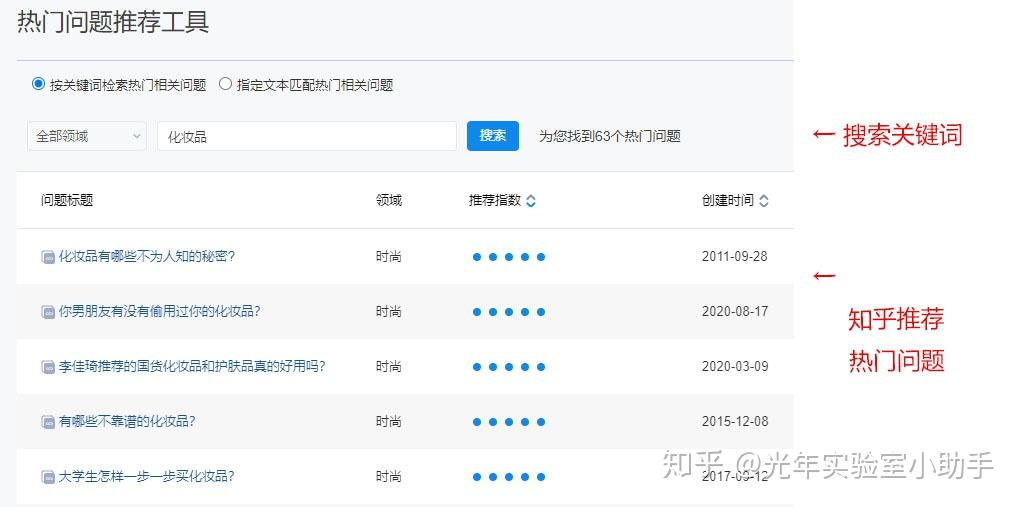Click 时尚 in the 2011-09-28 row
This screenshot has height=507, width=1020.
[x=388, y=256]
